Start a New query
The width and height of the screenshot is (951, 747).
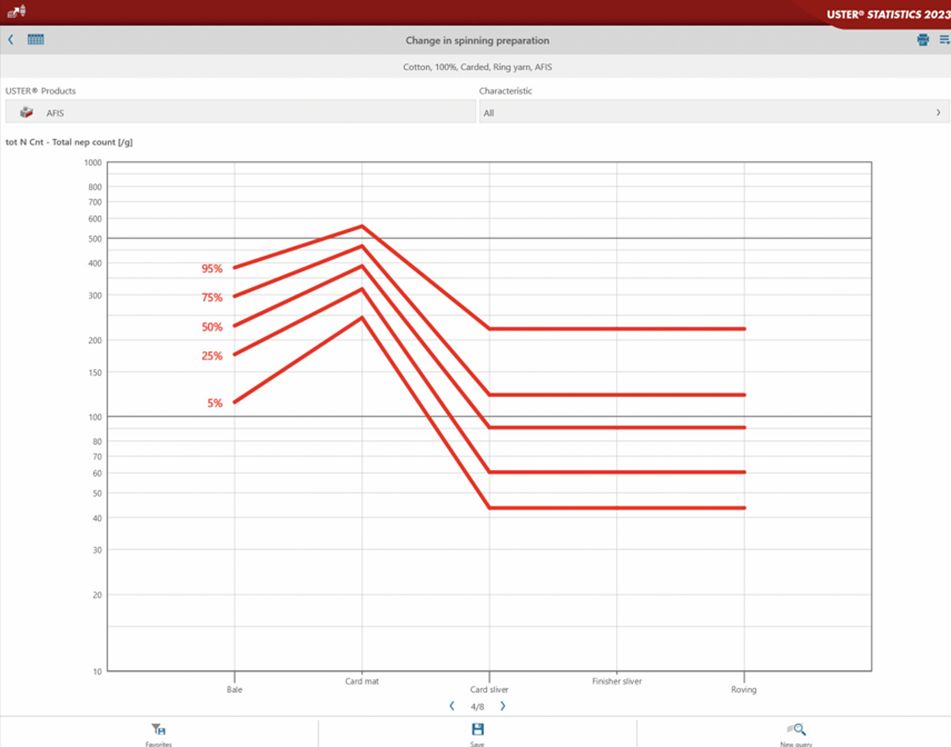pyautogui.click(x=796, y=734)
